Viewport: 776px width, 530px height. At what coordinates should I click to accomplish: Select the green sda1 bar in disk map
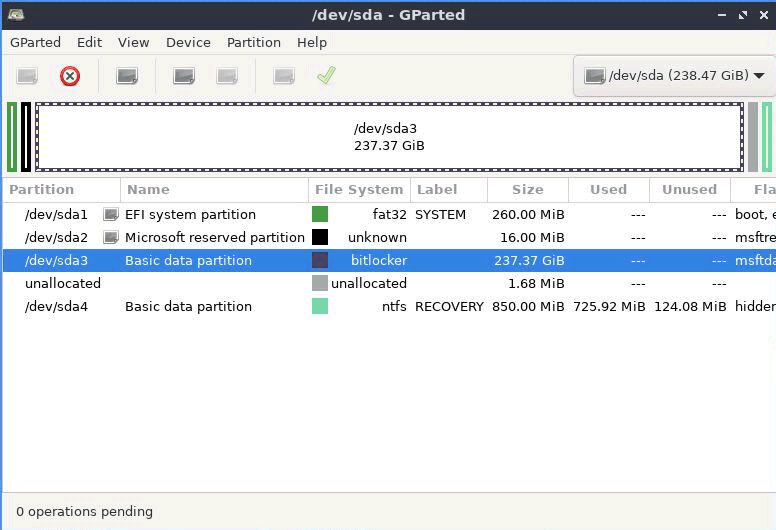[x=12, y=137]
